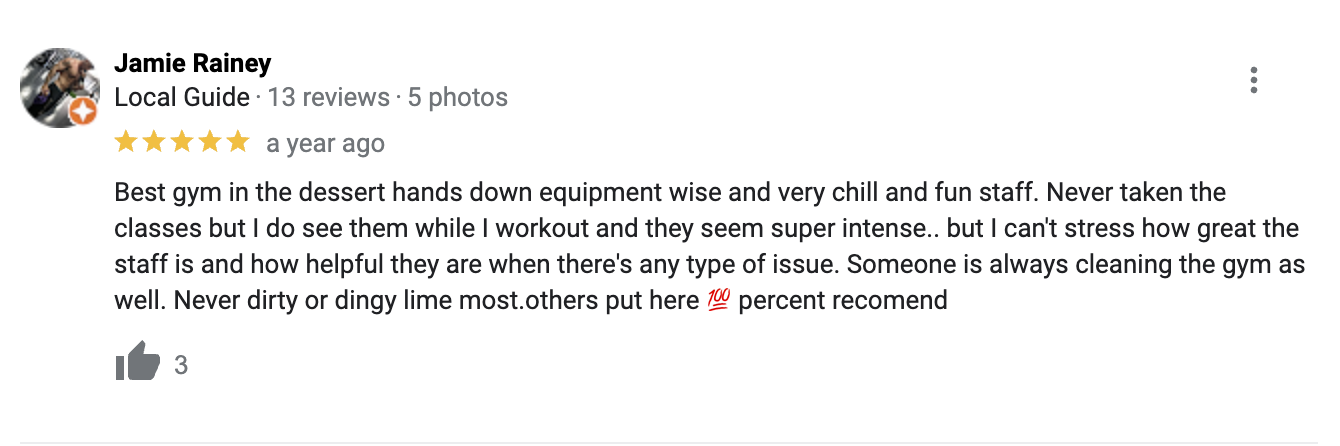Click the fifth yellow rating star

[x=237, y=142]
